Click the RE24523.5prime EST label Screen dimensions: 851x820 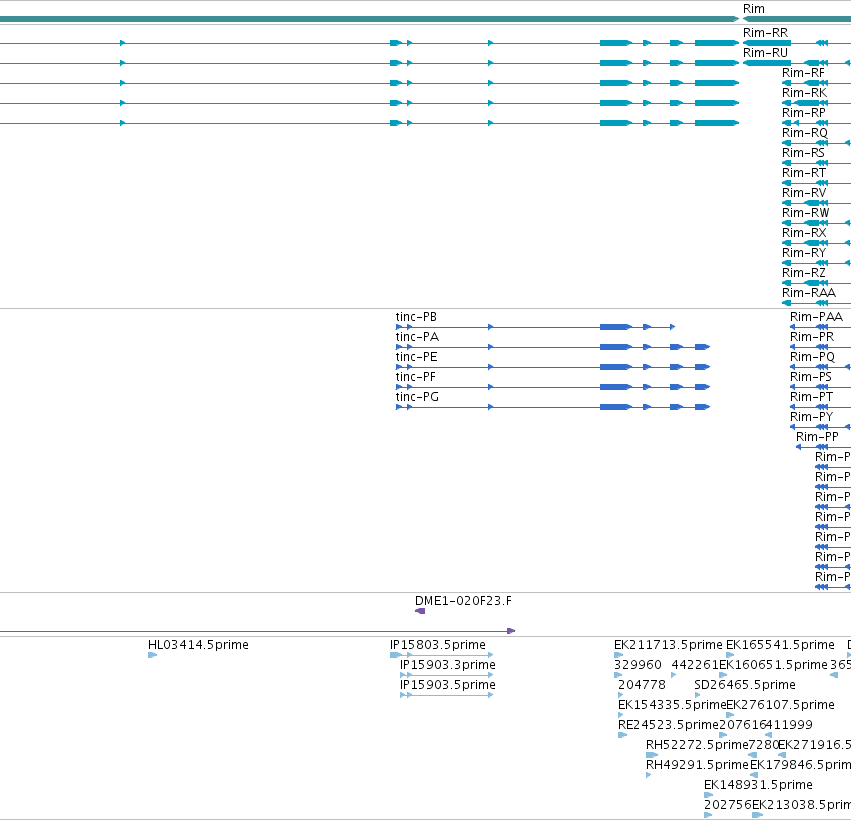coord(668,726)
